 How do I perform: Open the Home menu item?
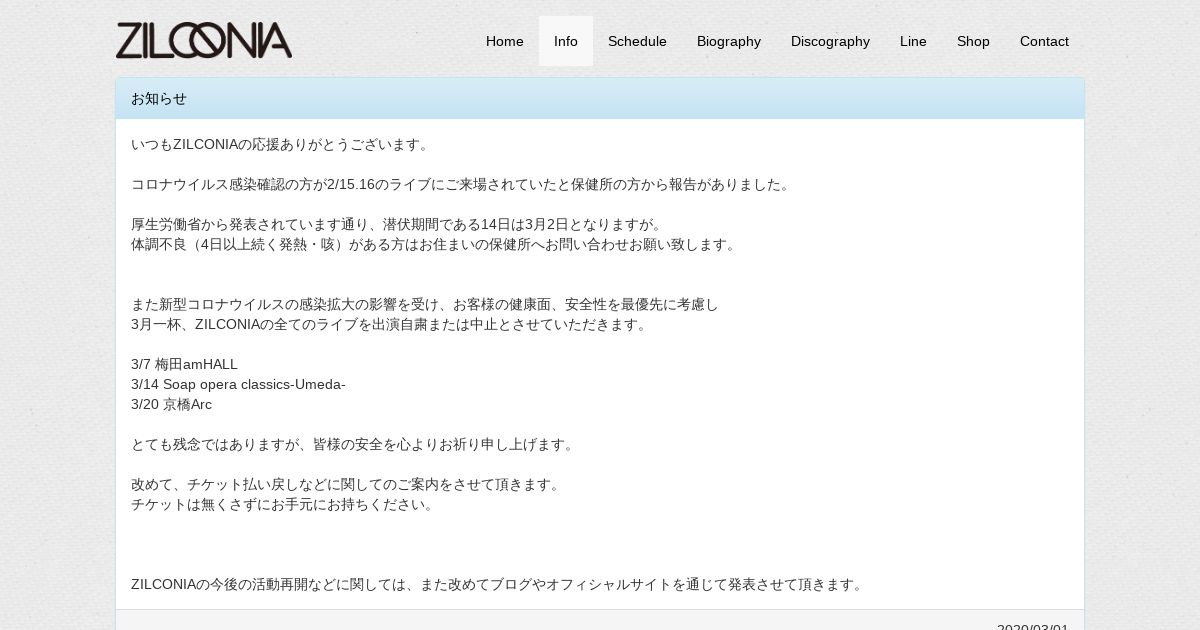(505, 41)
